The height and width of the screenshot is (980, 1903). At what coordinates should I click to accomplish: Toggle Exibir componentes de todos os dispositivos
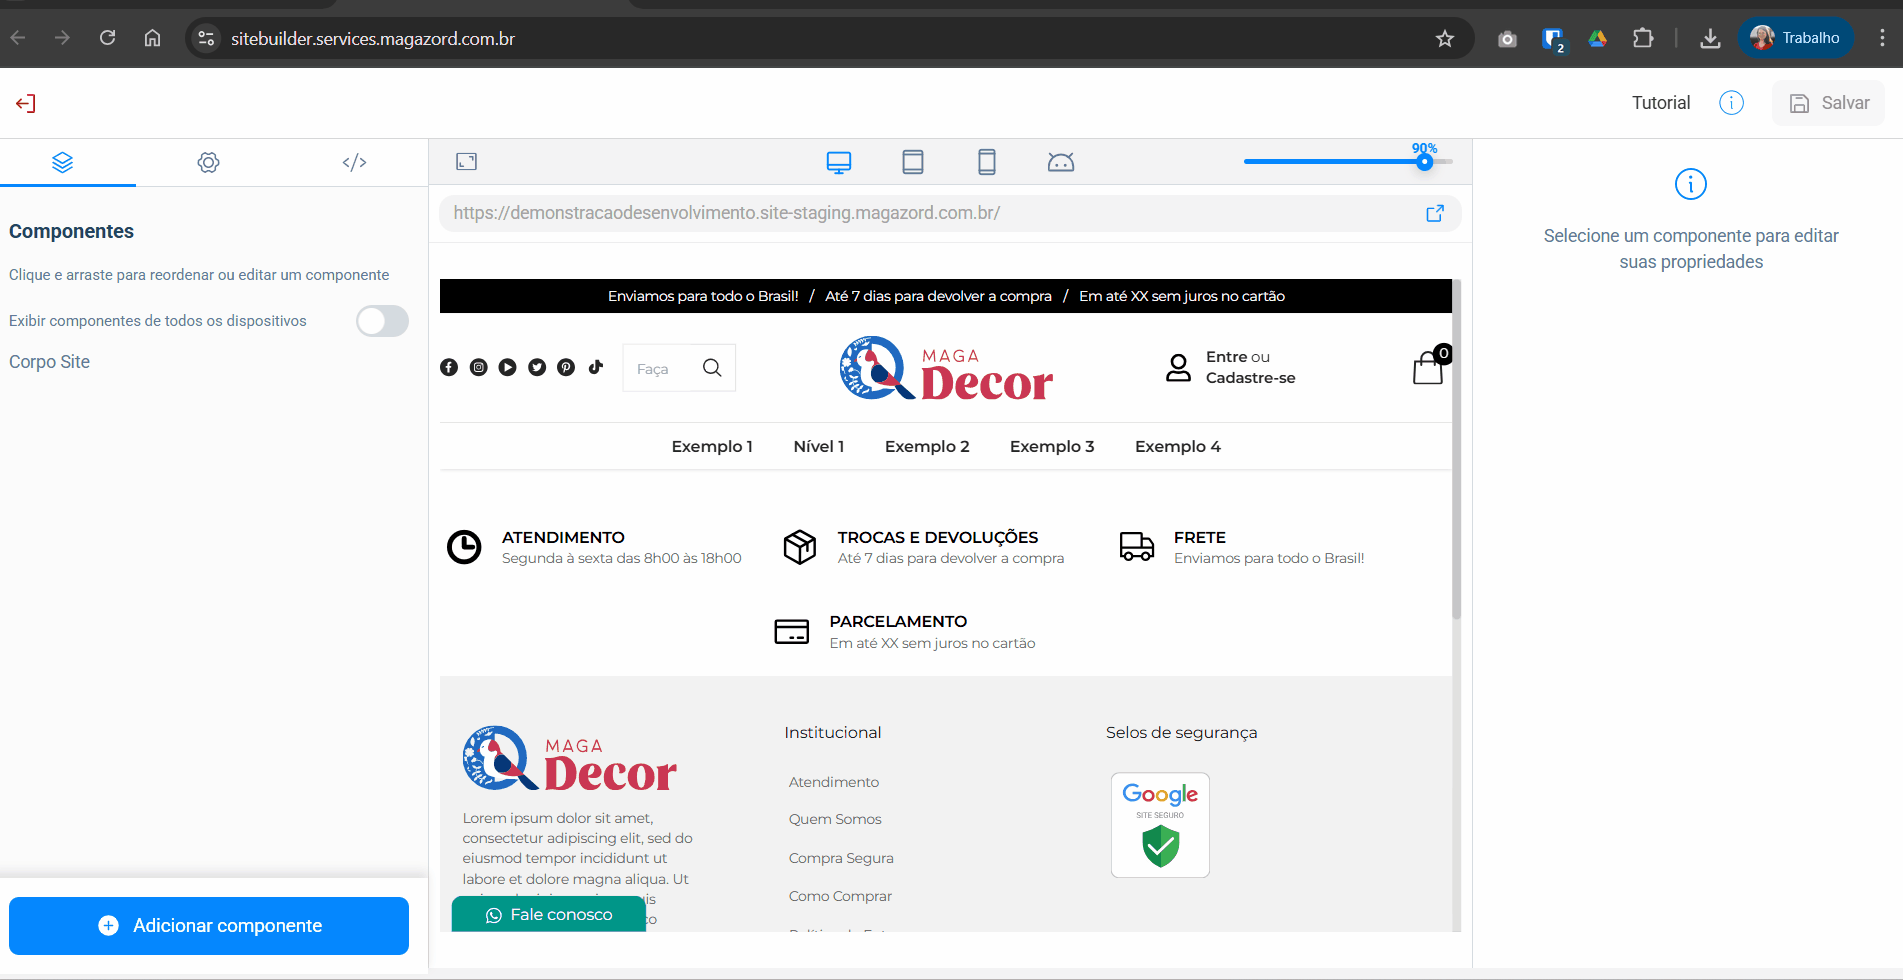click(382, 321)
